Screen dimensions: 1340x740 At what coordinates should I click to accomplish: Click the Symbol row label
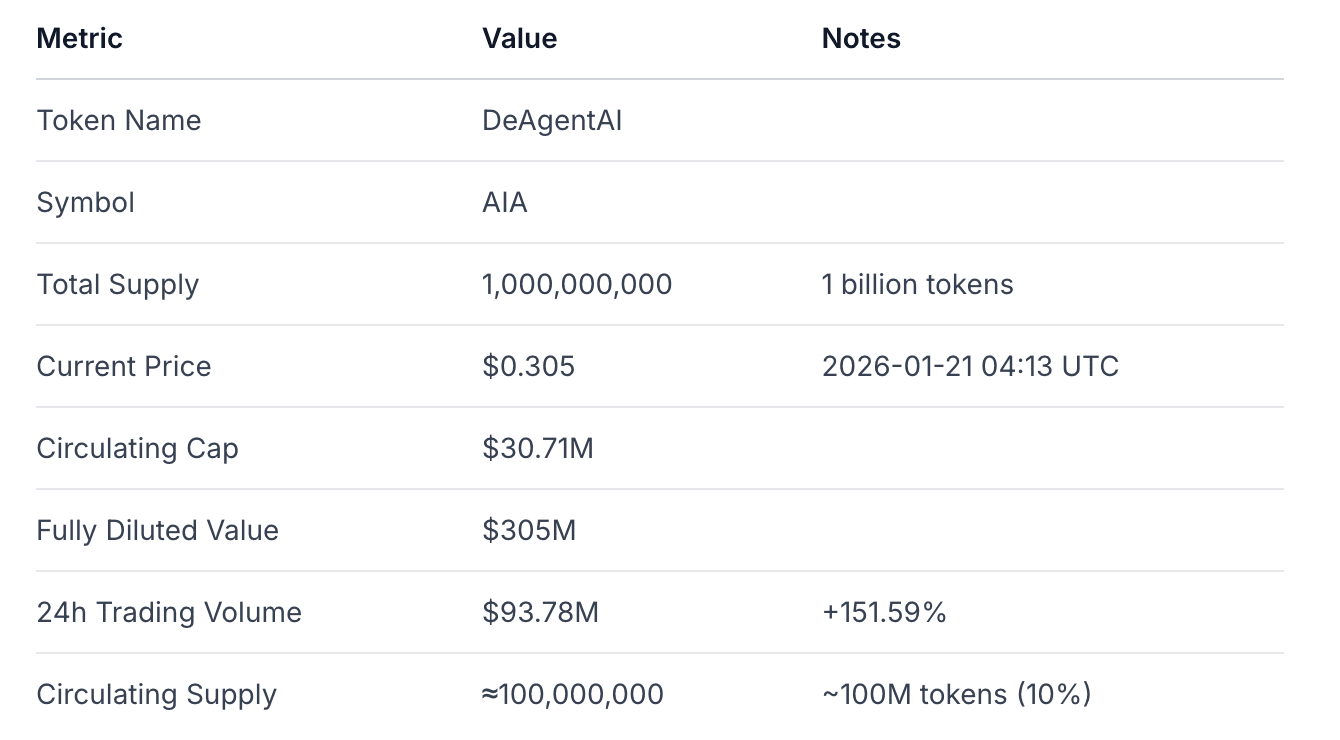coord(85,203)
